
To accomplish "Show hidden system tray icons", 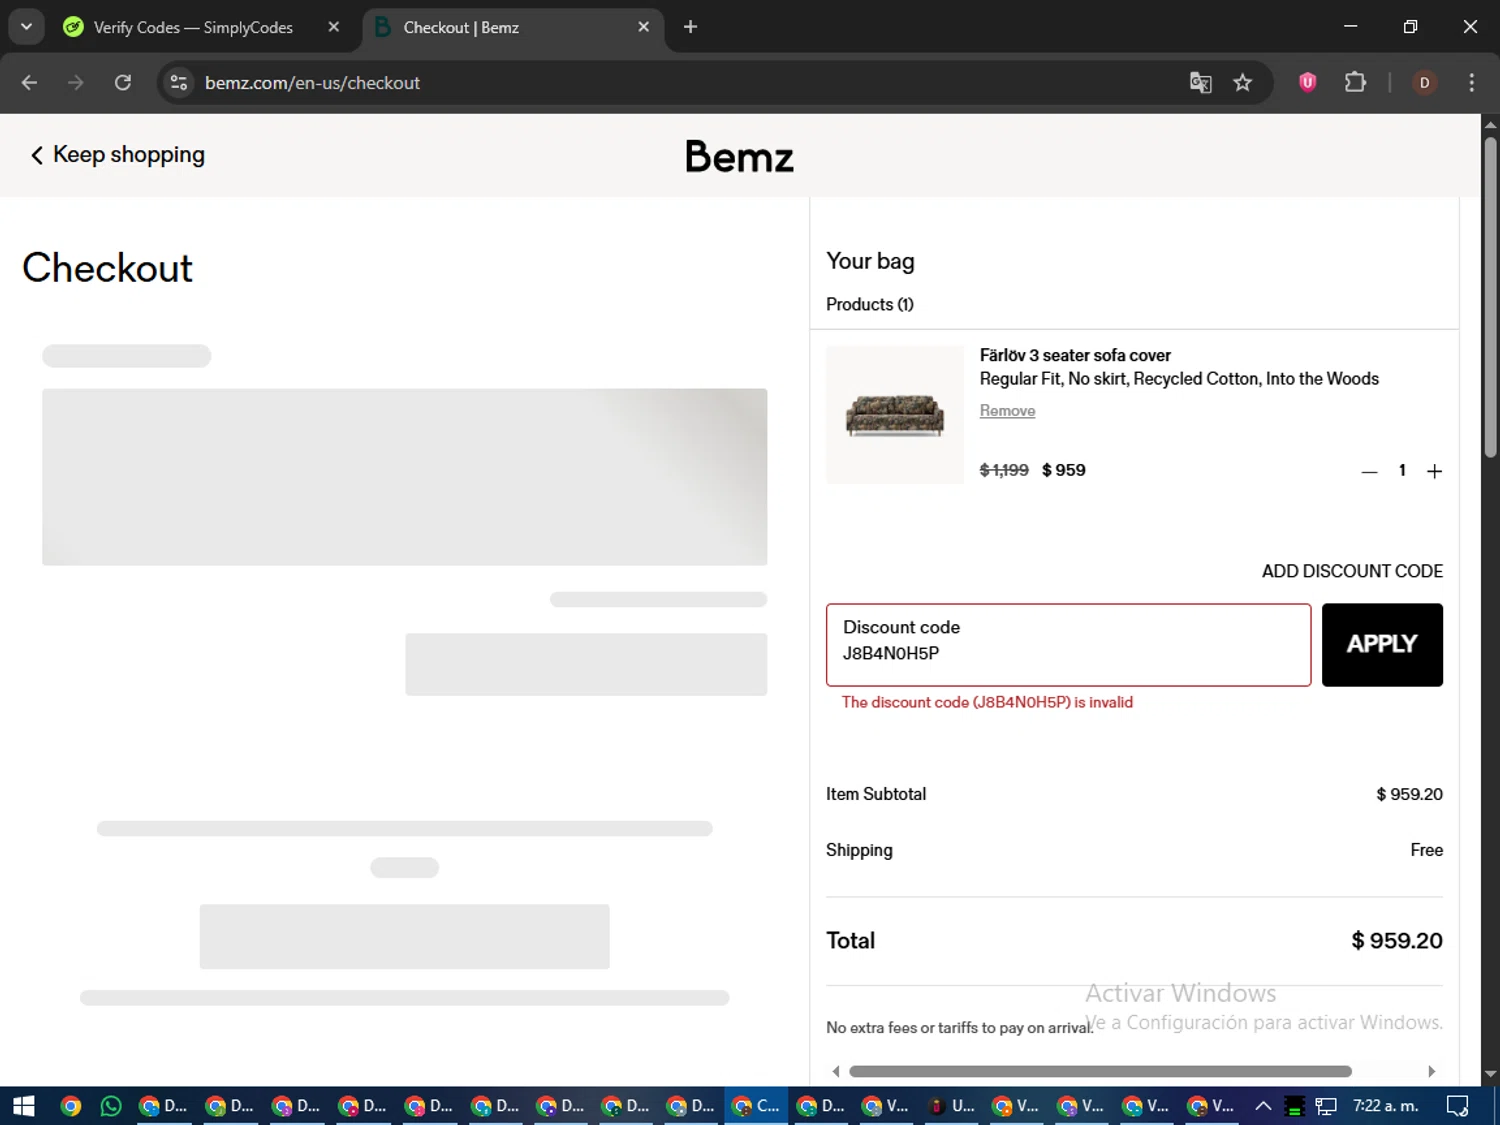I will (1263, 1106).
